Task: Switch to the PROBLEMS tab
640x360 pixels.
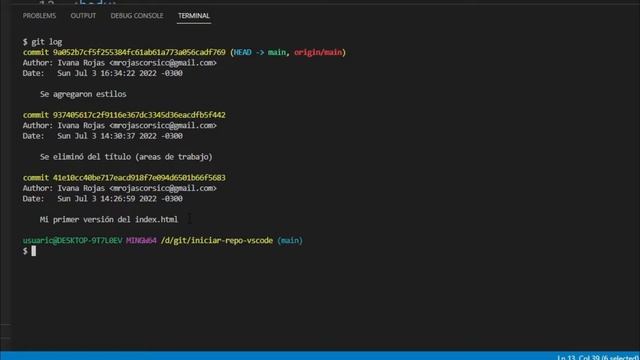Action: click(39, 16)
